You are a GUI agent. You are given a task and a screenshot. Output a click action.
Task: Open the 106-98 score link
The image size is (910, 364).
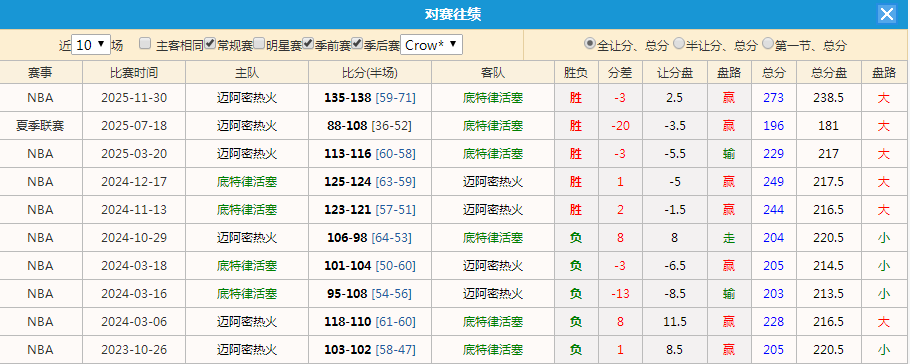tap(347, 237)
